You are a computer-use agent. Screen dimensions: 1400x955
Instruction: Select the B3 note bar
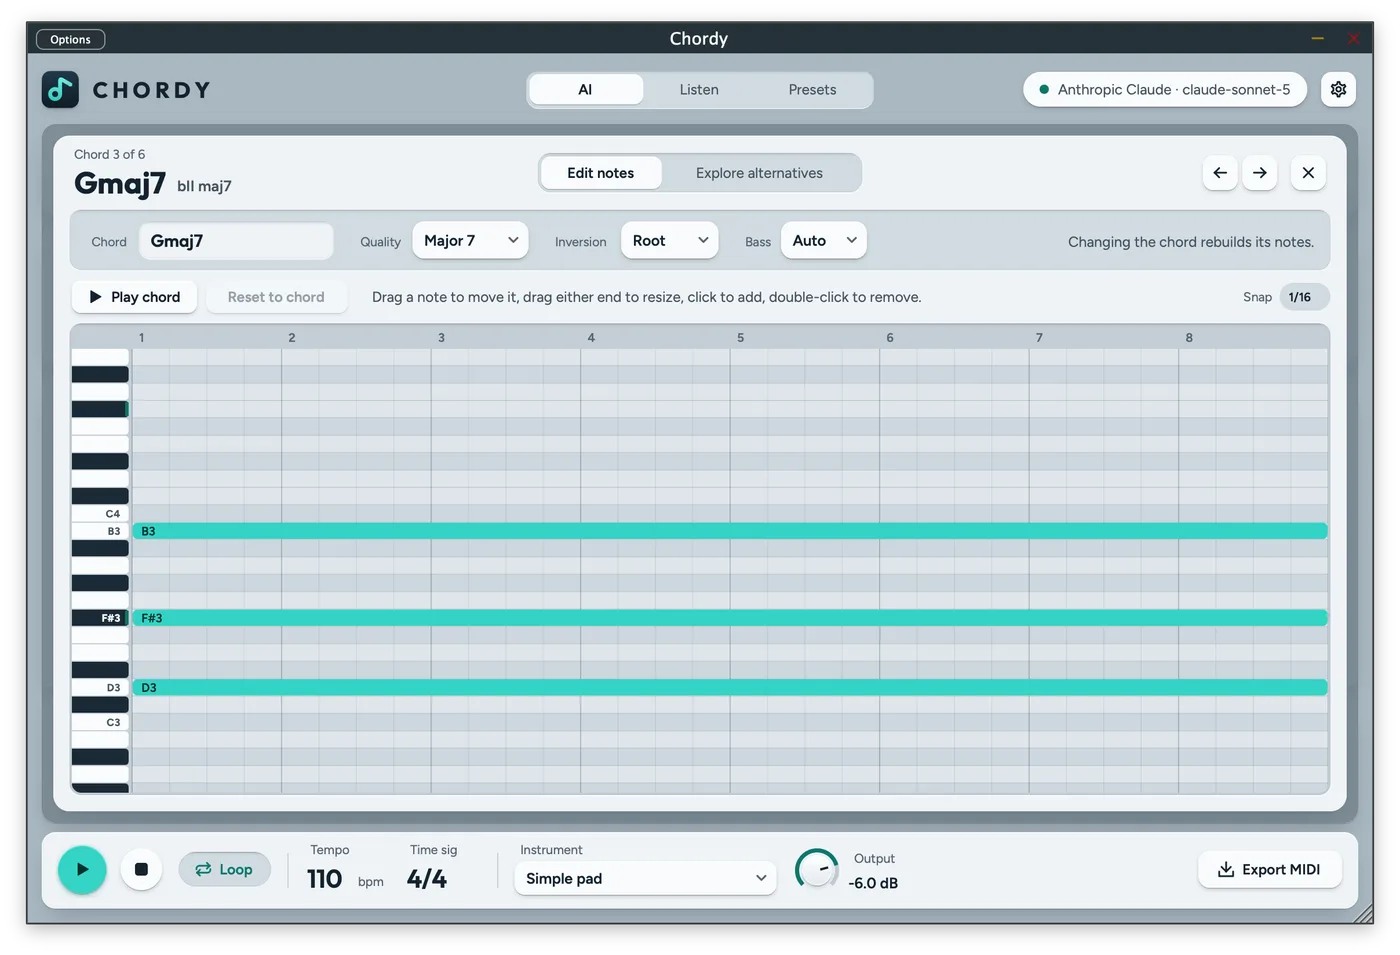click(x=730, y=531)
